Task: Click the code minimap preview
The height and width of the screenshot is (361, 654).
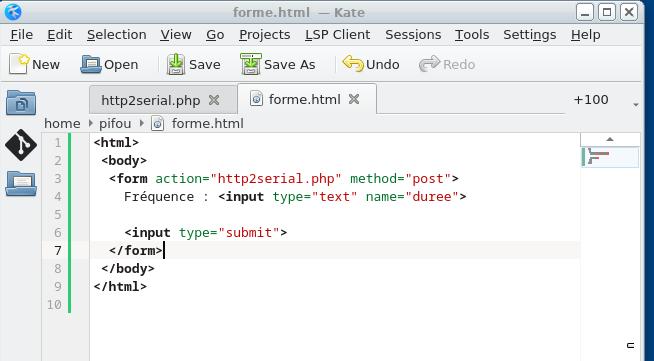Action: (x=610, y=157)
